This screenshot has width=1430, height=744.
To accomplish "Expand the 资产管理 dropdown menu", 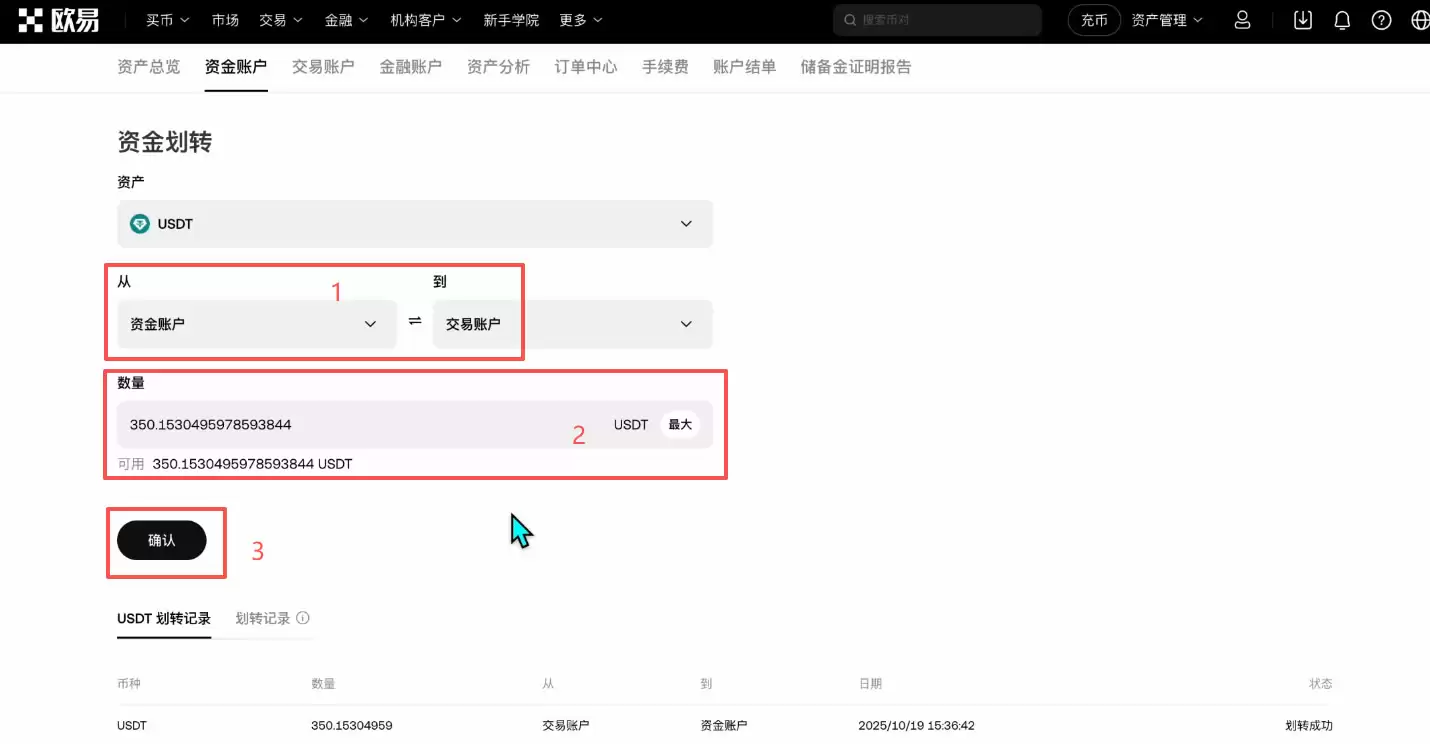I will 1167,20.
